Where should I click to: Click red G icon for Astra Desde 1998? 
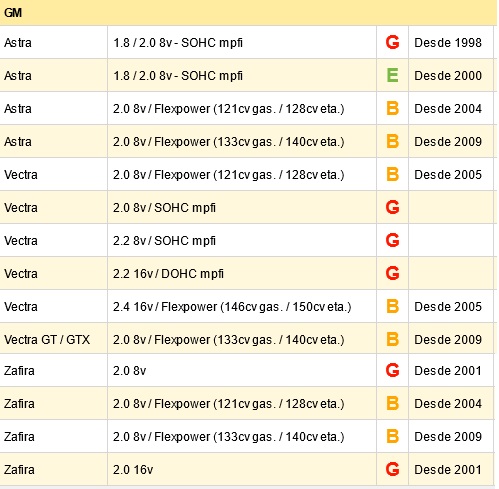point(392,42)
